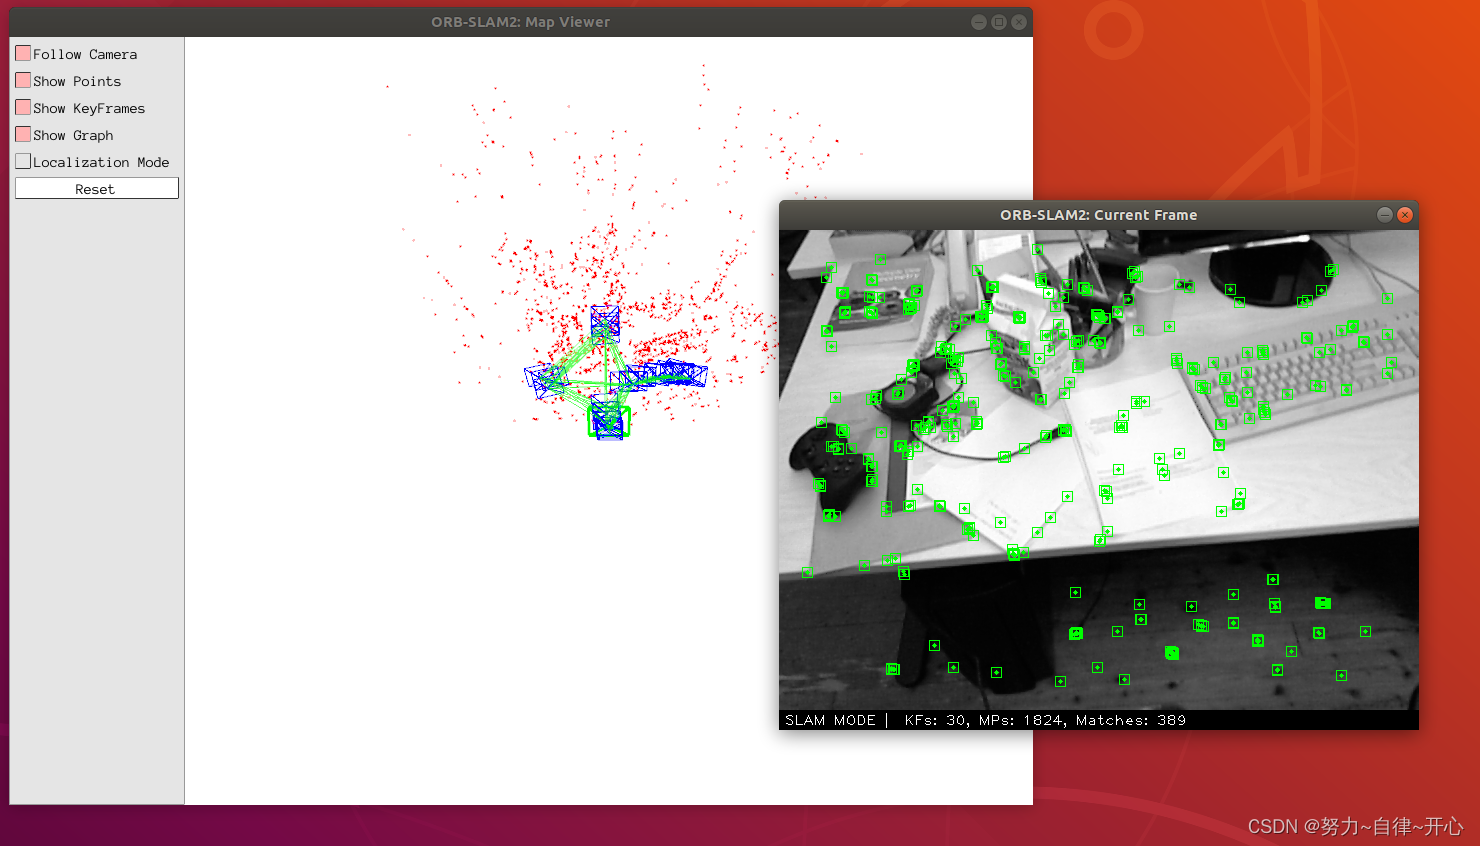Toggle the Follow Camera checkbox
The height and width of the screenshot is (846, 1480).
[x=23, y=53]
